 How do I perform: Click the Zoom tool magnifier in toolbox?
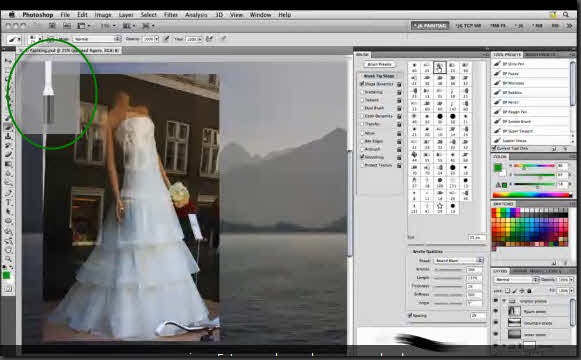[8, 259]
